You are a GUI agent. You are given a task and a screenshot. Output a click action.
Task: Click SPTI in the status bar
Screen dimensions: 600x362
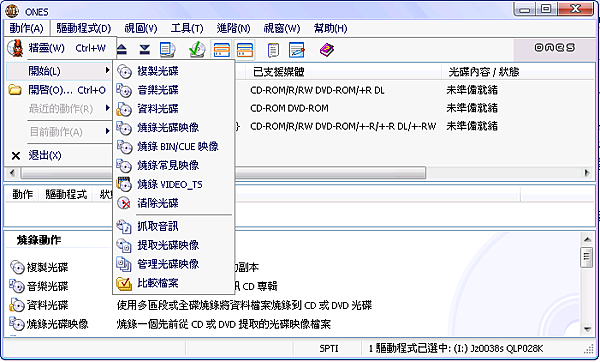point(329,349)
